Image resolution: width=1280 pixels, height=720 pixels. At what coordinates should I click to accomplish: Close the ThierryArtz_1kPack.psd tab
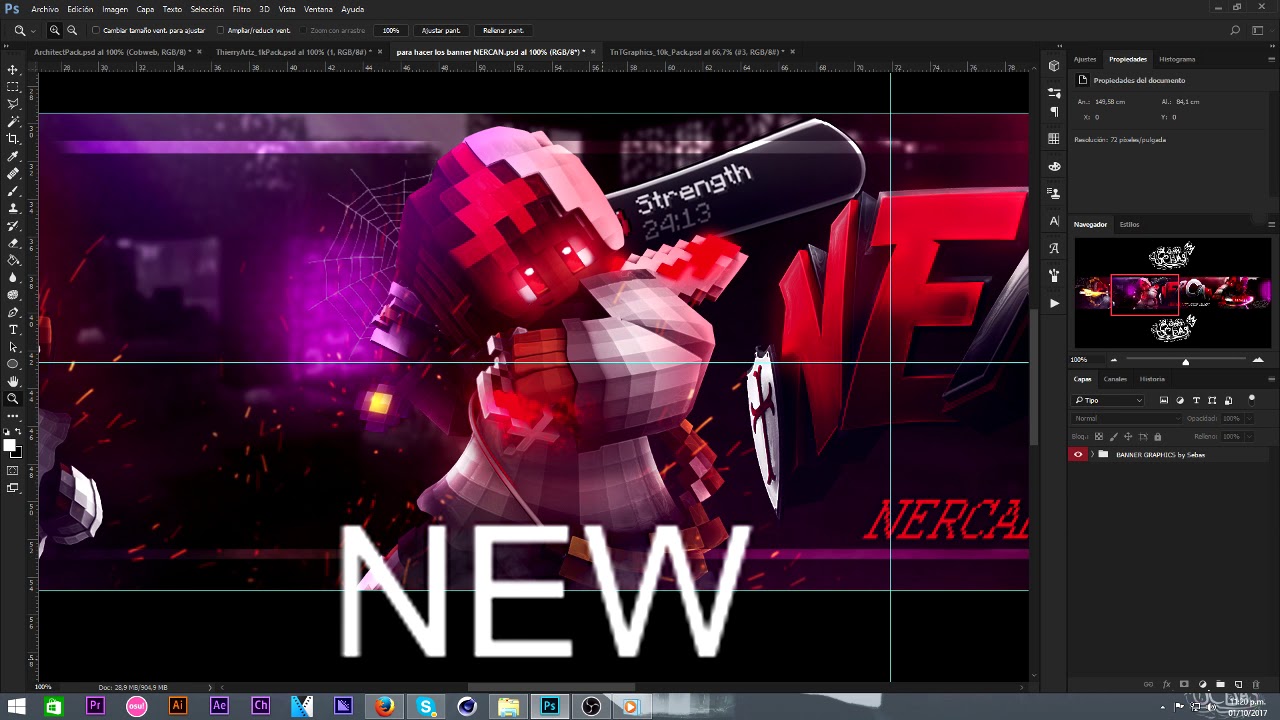[380, 52]
